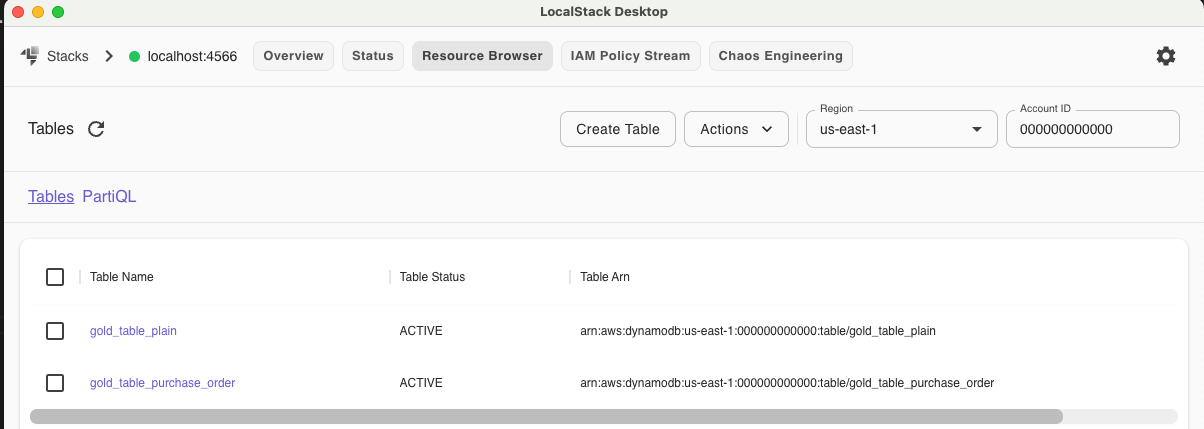
Task: Click the horizontal scrollbar under the table
Action: point(546,416)
